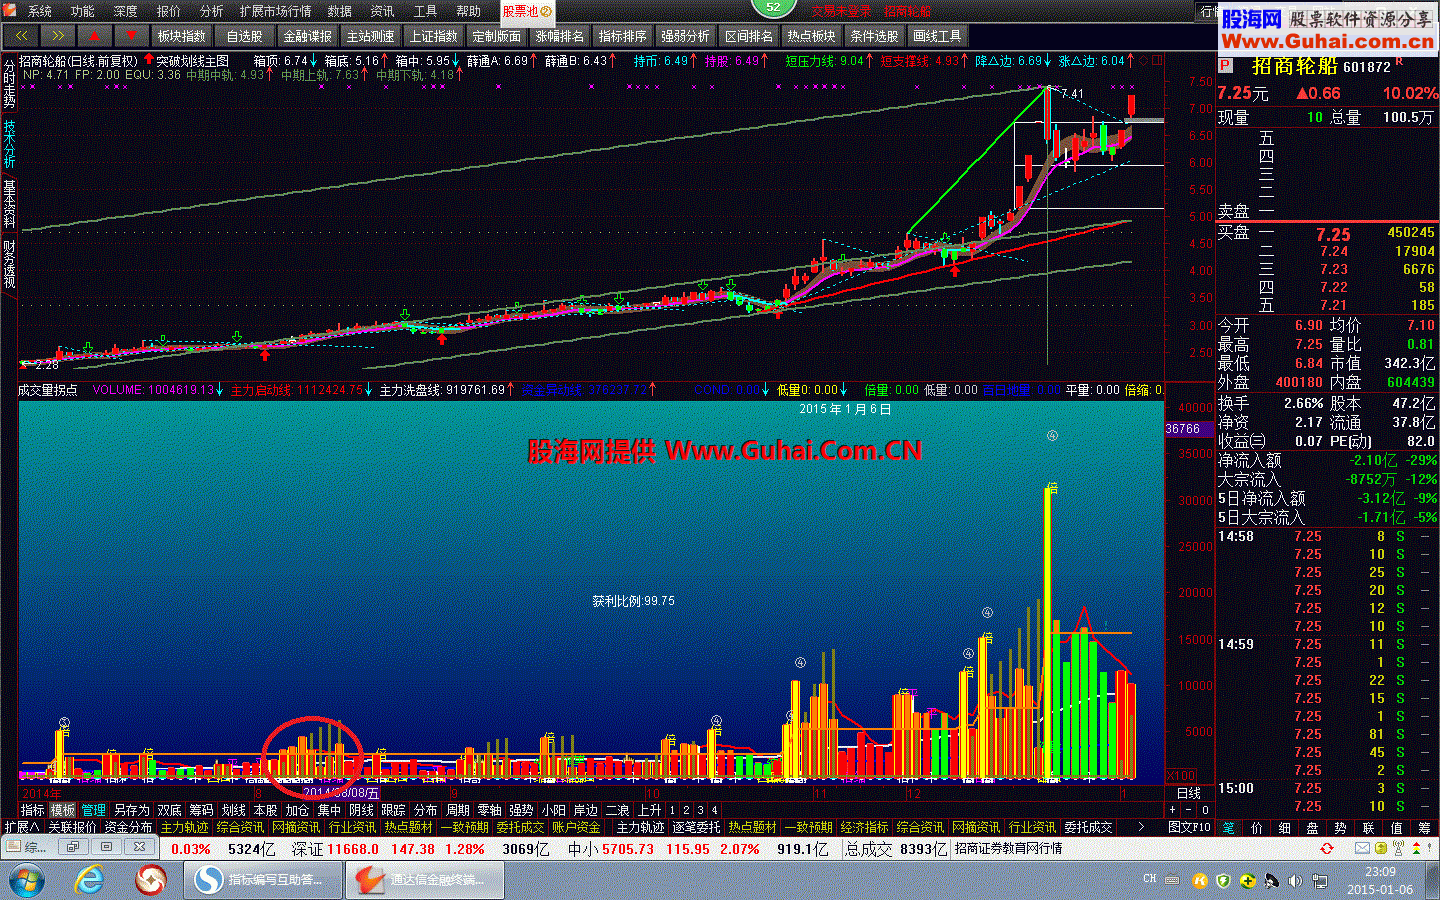Click the 指标 tab below the chart

[33, 810]
